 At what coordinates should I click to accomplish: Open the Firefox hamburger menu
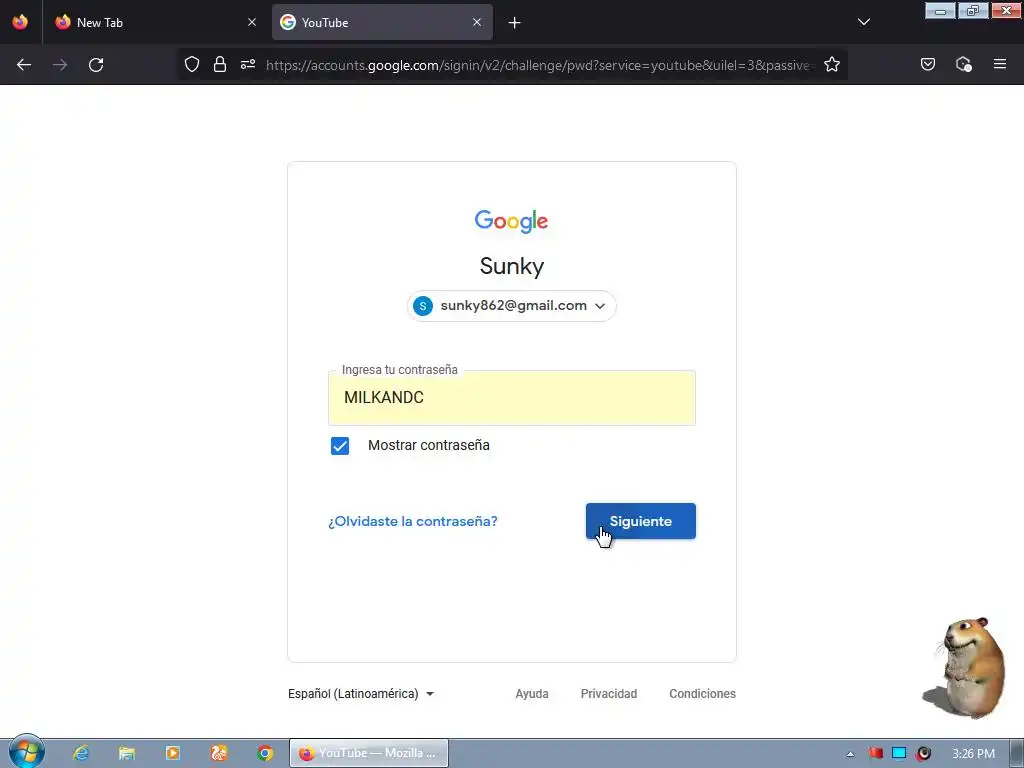click(1000, 64)
